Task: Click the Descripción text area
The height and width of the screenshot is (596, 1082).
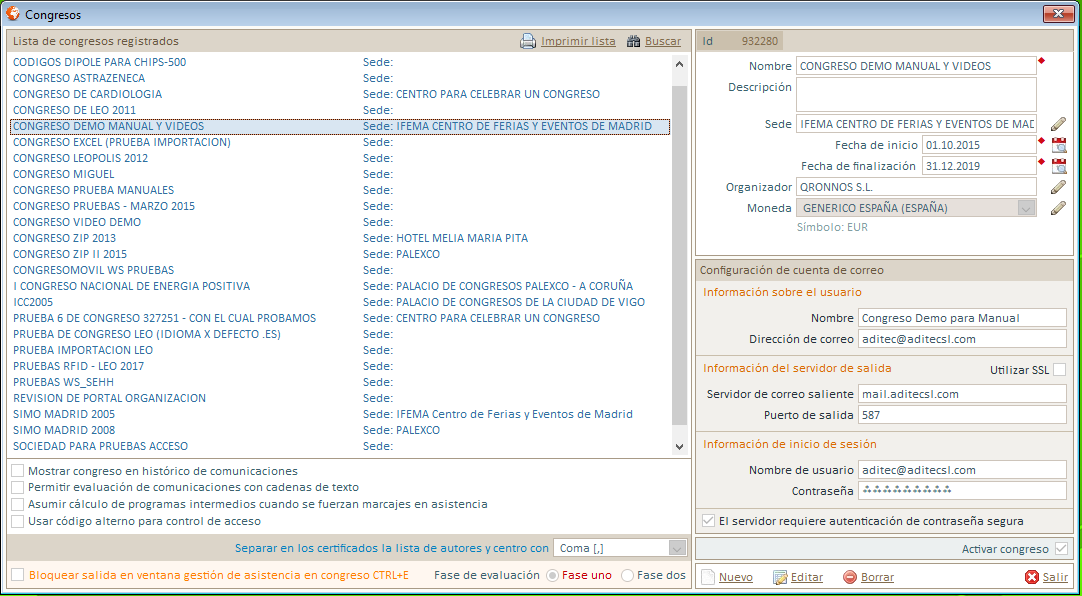Action: coord(916,95)
